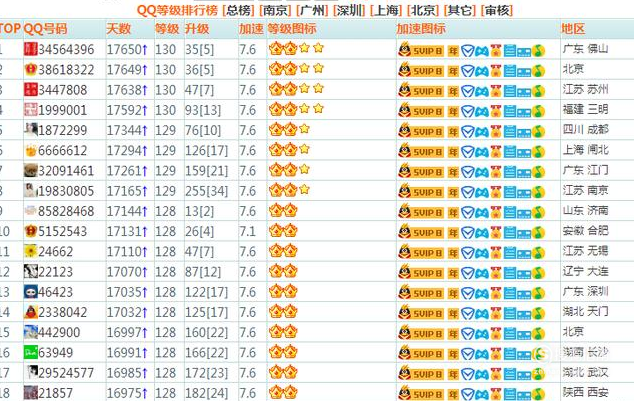This screenshot has width=634, height=401.
Task: Click the 加速图标 column header
Action: [421, 29]
